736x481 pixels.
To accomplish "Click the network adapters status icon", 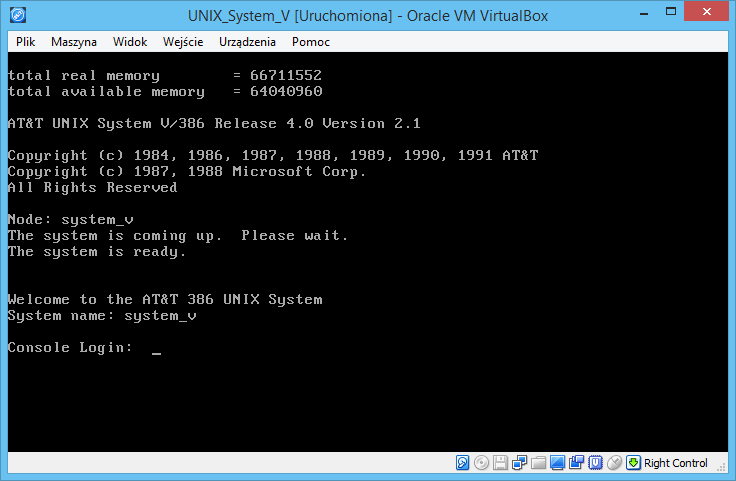I will pyautogui.click(x=519, y=463).
